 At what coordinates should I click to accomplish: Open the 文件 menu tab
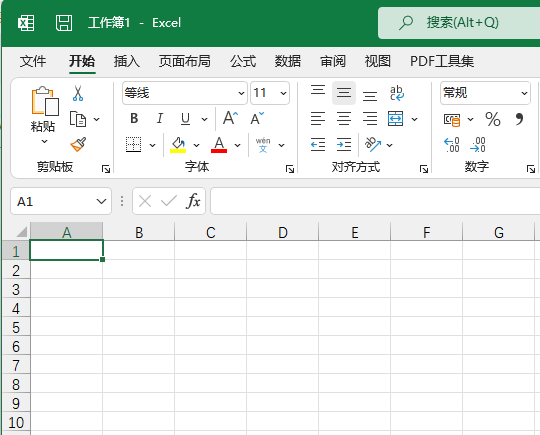pos(33,61)
